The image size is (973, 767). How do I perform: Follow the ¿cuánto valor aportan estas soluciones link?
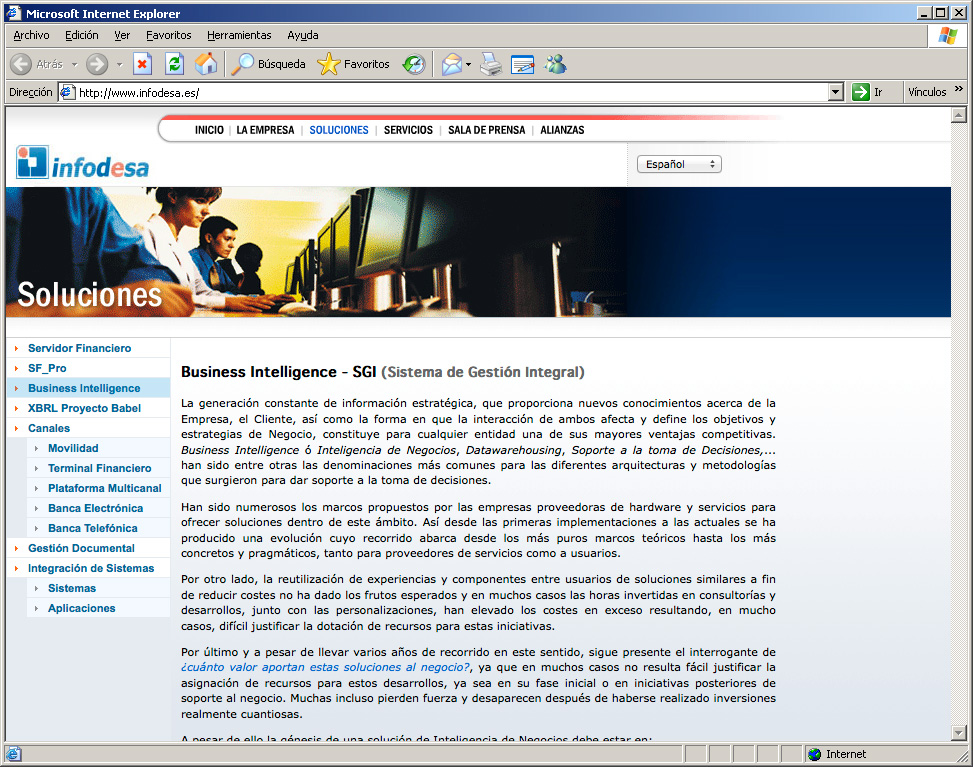click(325, 667)
